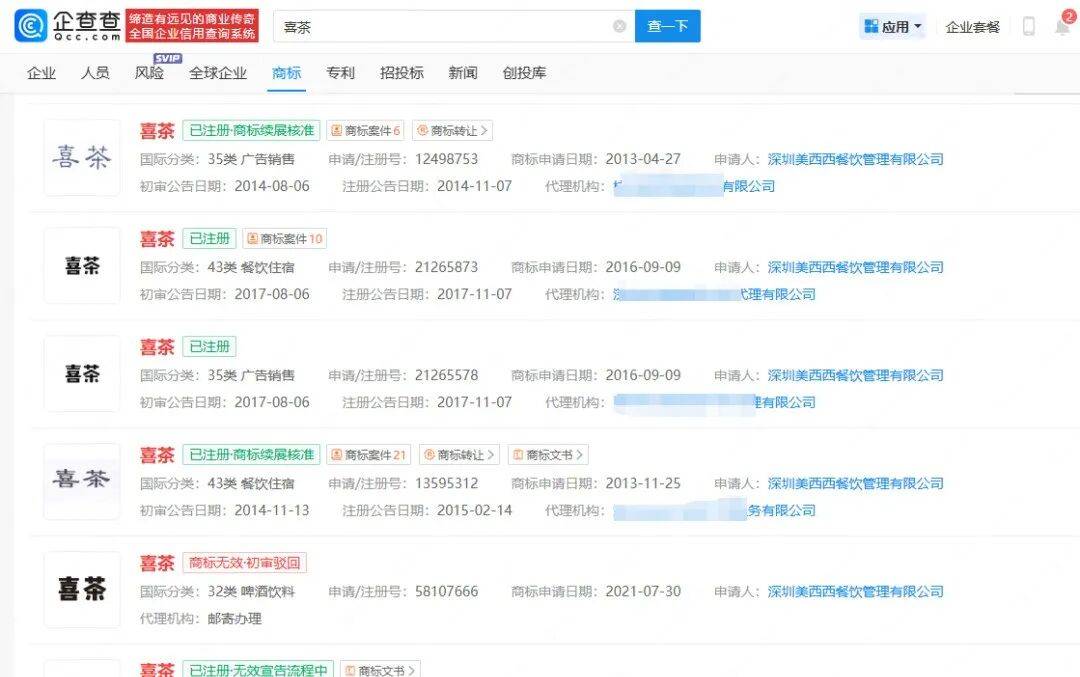Click the search field containing 喜茶

point(440,27)
